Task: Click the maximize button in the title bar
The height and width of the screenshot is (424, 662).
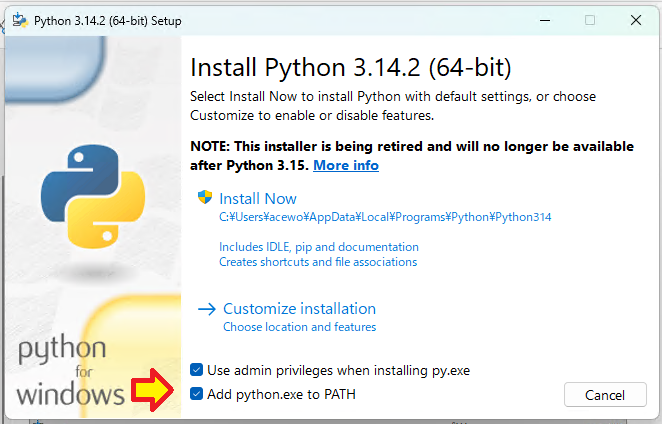Action: (590, 20)
